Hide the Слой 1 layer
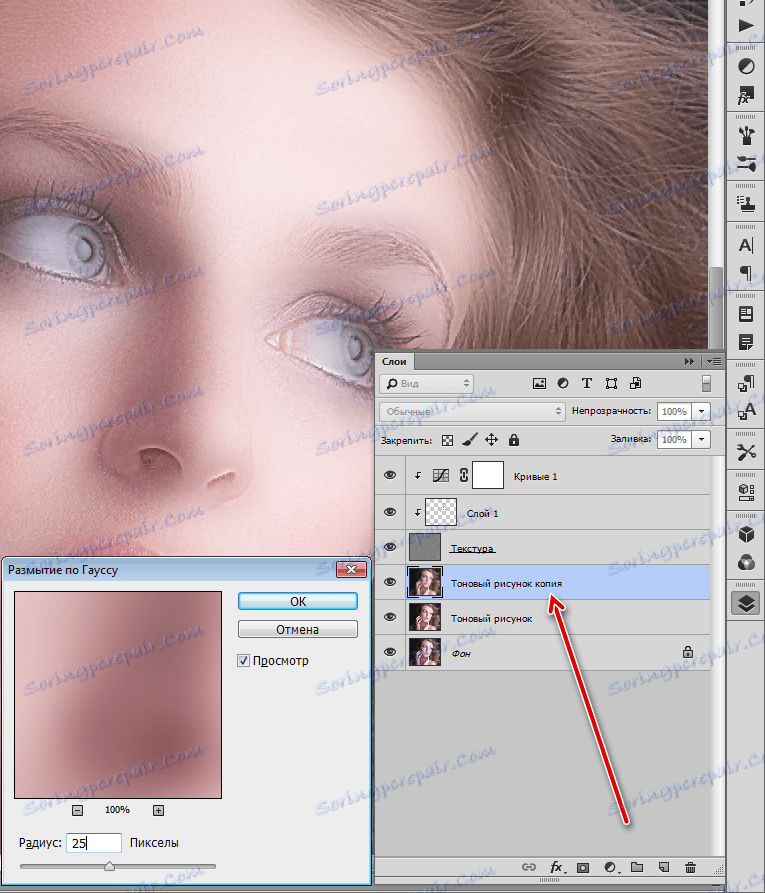This screenshot has height=893, width=765. [x=390, y=511]
